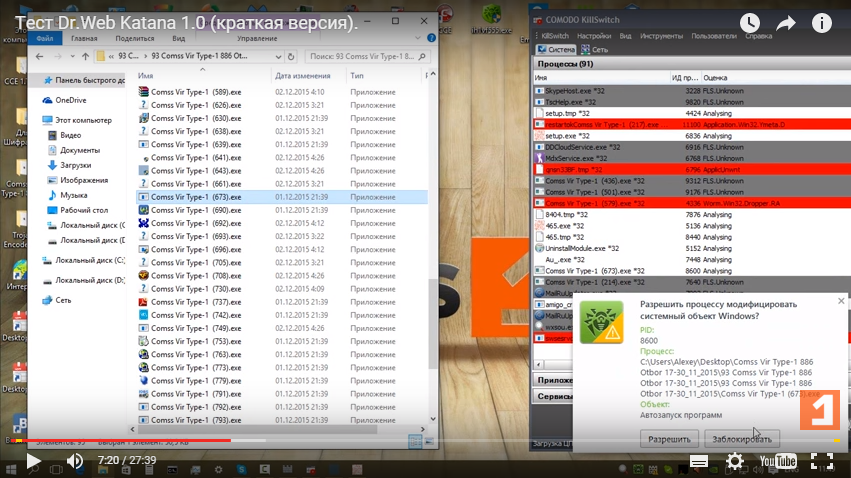Viewport: 851px width, 478px height.
Task: Click Explorer vertical scrollbar down arrow
Action: pos(433,419)
